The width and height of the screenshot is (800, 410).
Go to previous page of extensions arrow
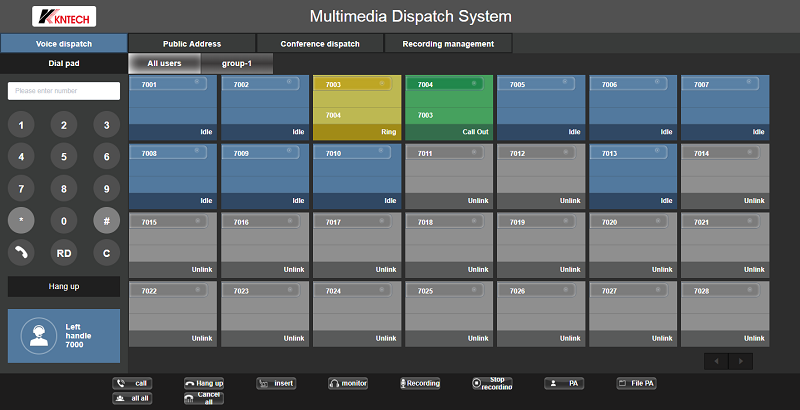click(x=716, y=361)
